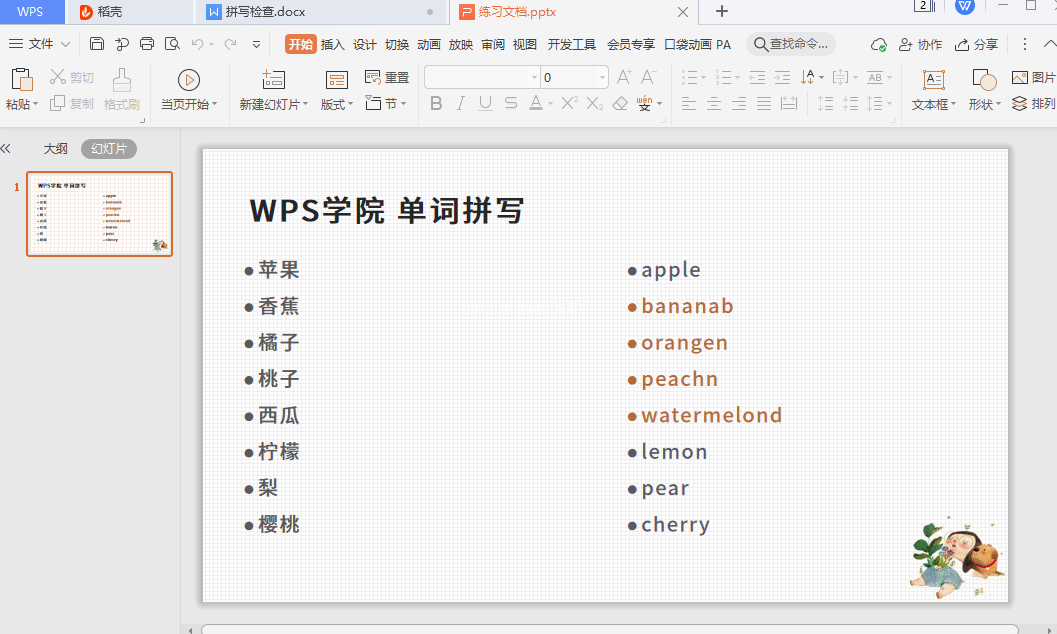Screen dimensions: 1057x634
Task: Toggle align right
Action: [739, 104]
